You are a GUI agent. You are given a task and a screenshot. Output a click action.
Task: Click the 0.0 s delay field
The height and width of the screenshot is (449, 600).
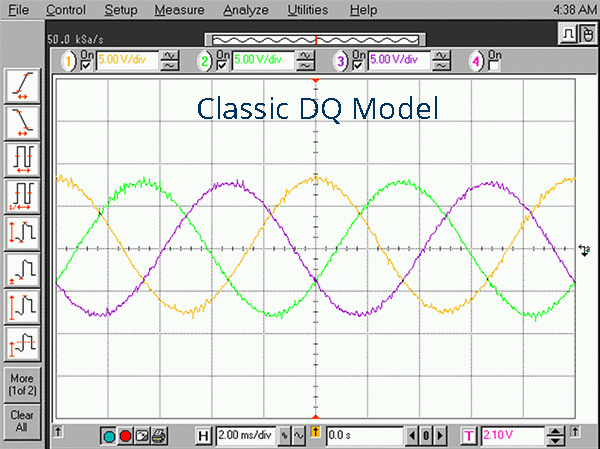point(364,436)
